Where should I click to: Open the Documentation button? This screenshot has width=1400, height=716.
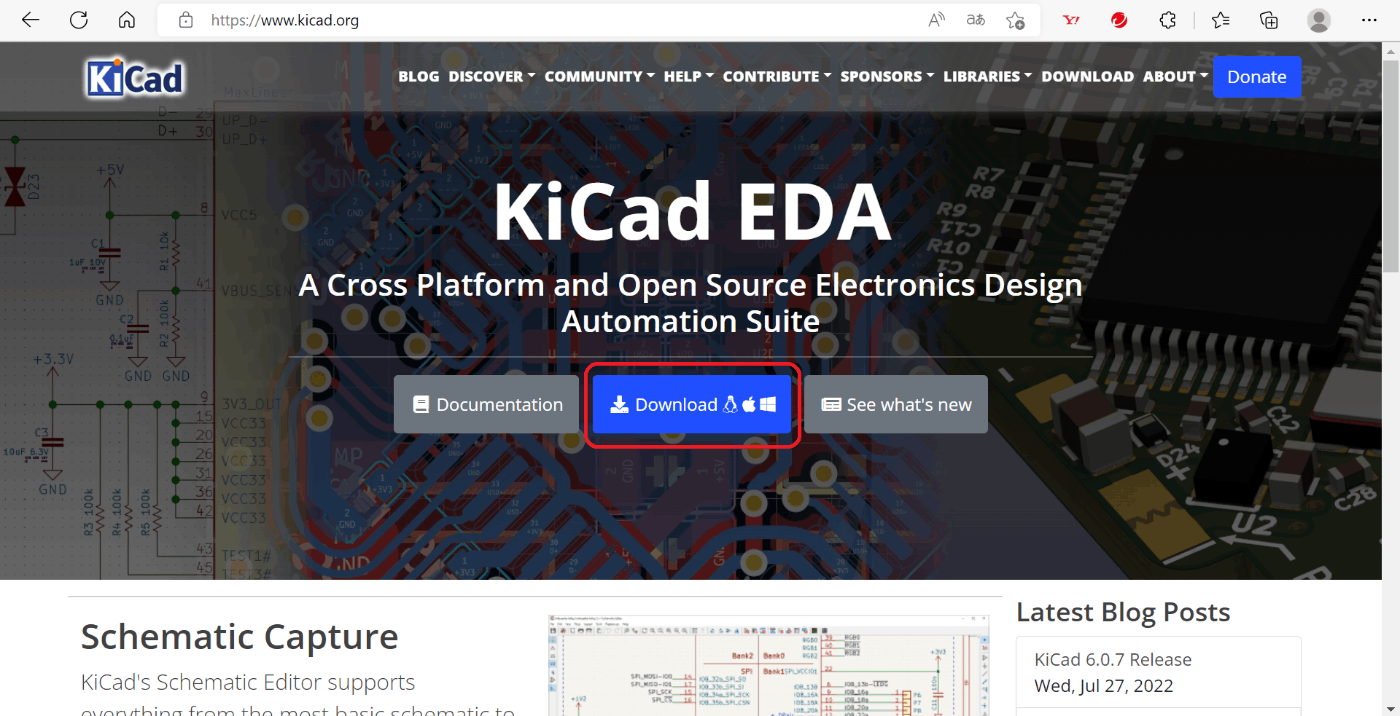[x=487, y=404]
